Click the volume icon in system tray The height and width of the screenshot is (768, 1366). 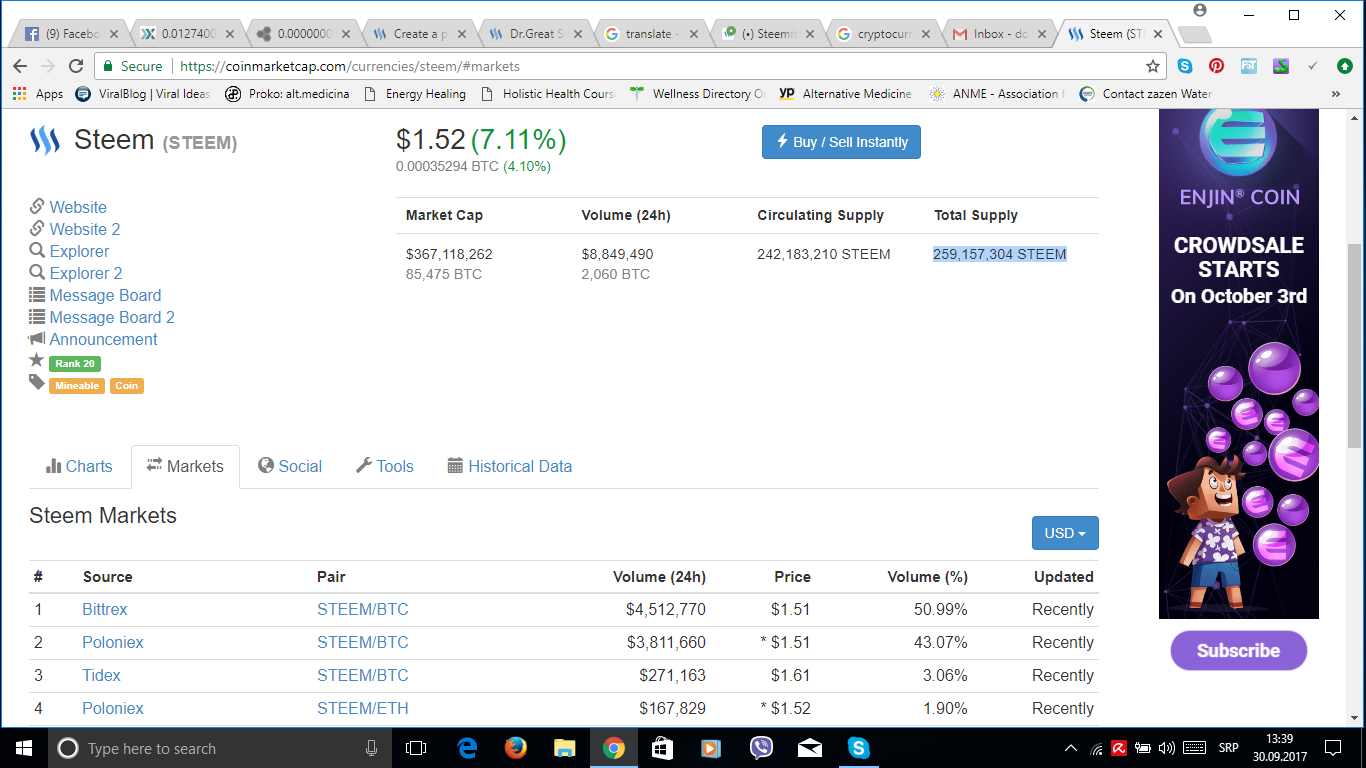(1166, 748)
